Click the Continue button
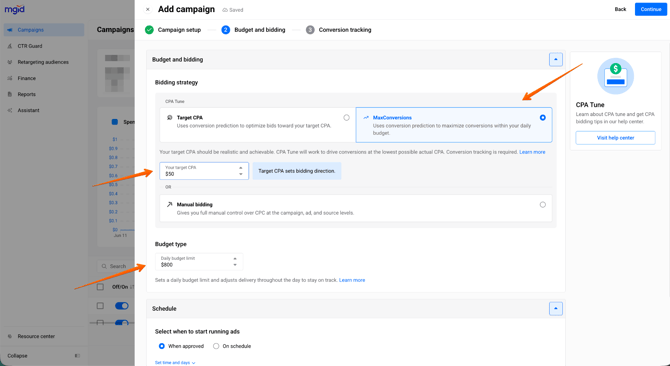The image size is (670, 366). [x=651, y=9]
